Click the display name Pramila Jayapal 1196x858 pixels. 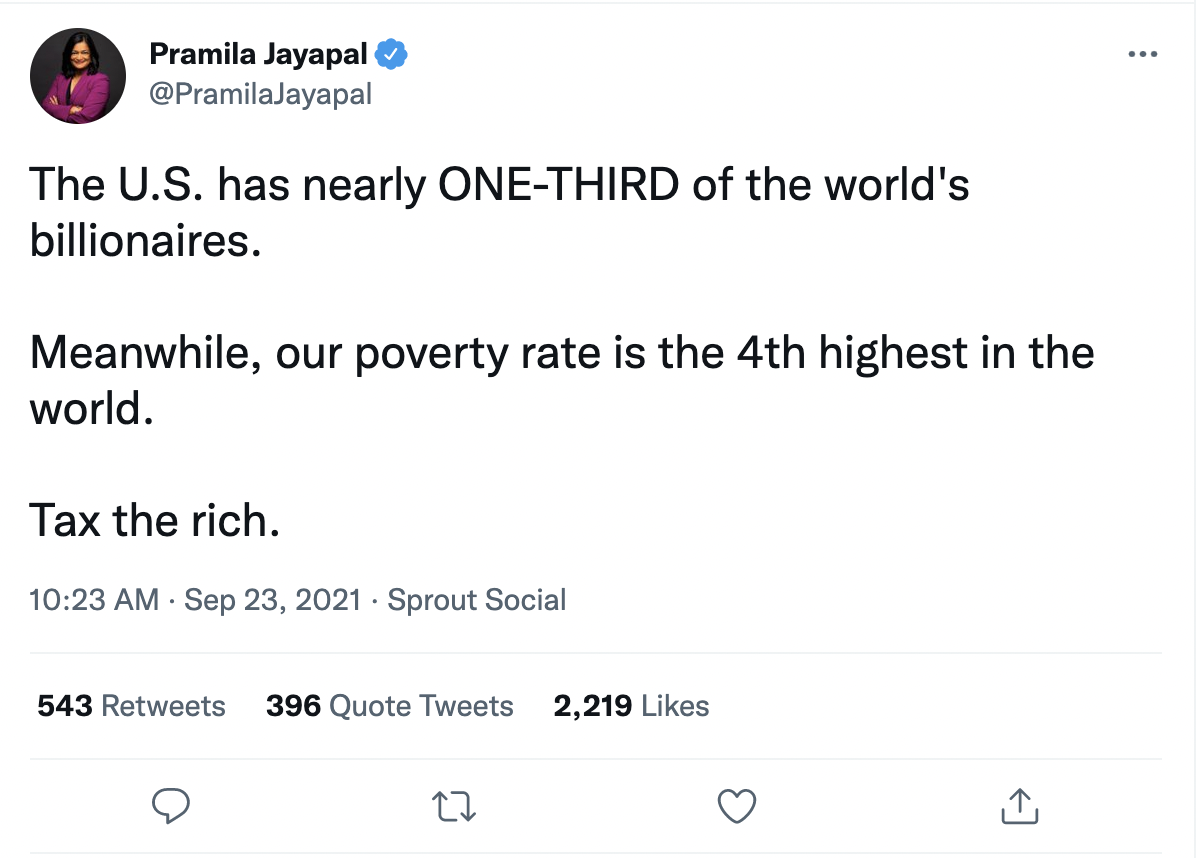click(x=259, y=55)
